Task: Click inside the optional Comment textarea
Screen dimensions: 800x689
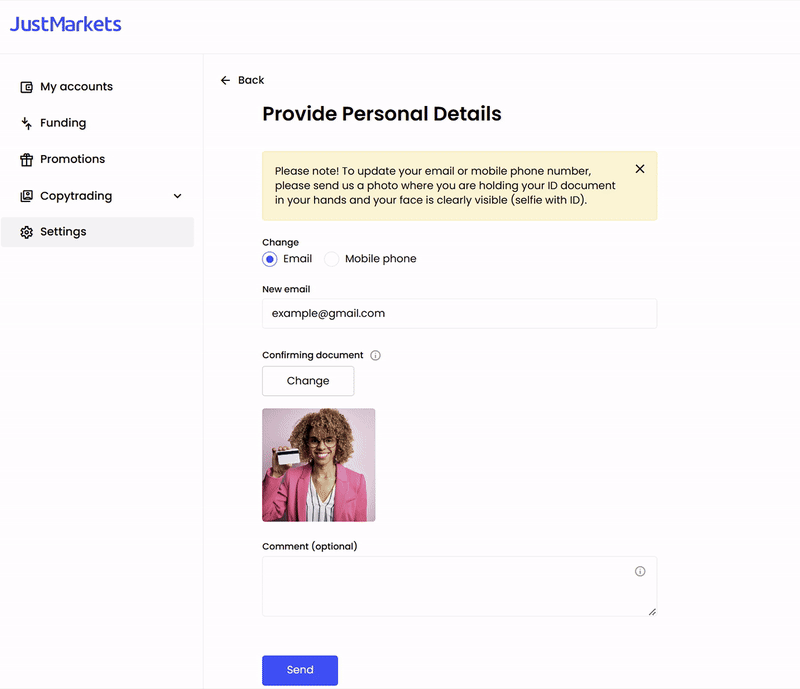Action: 460,586
